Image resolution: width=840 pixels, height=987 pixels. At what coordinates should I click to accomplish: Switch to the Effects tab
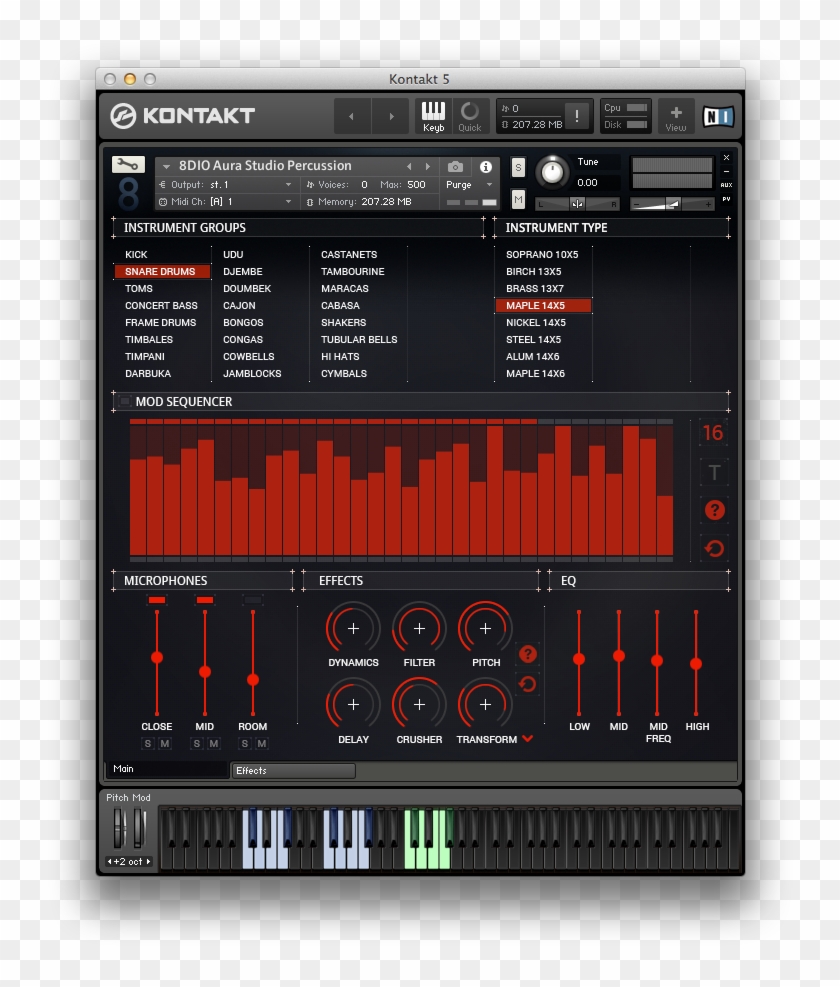click(x=294, y=770)
